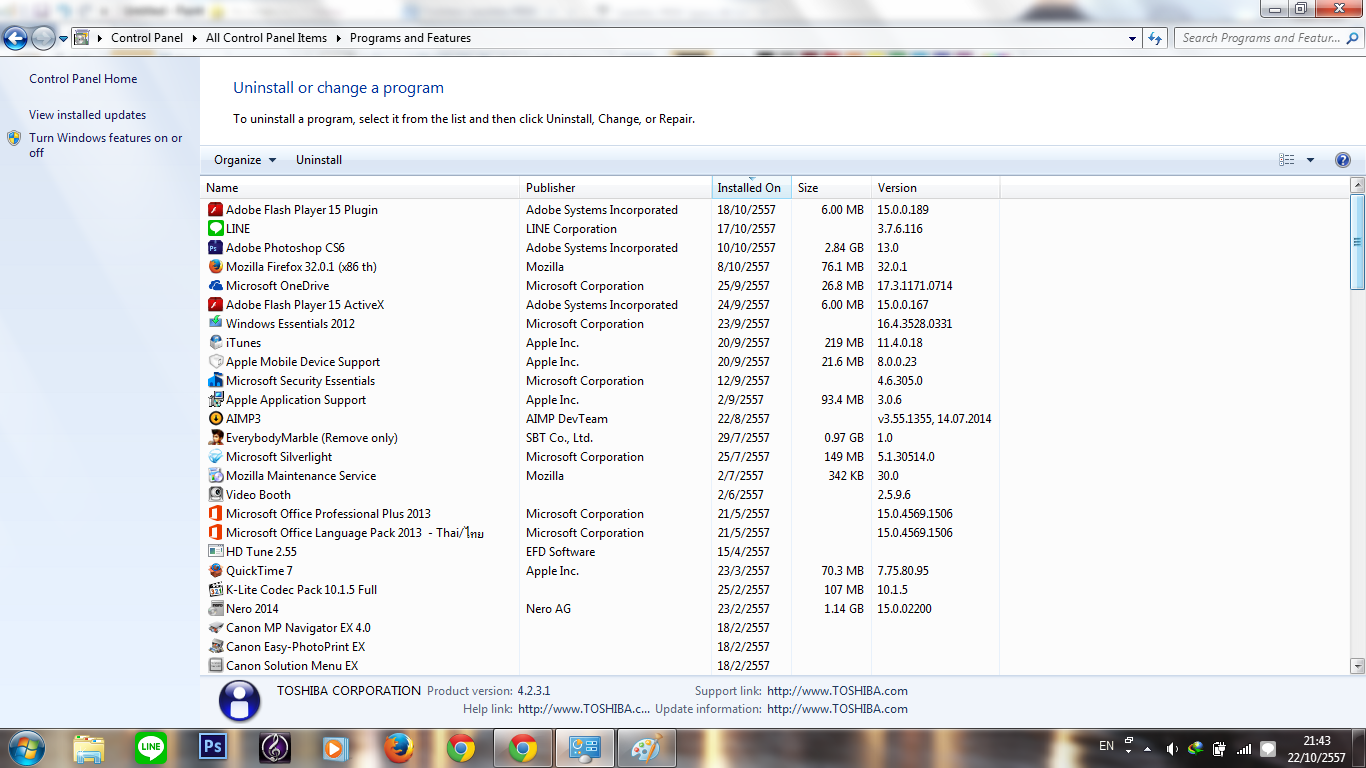Click the volume speaker tray icon
Image resolution: width=1366 pixels, height=768 pixels.
[x=1171, y=748]
